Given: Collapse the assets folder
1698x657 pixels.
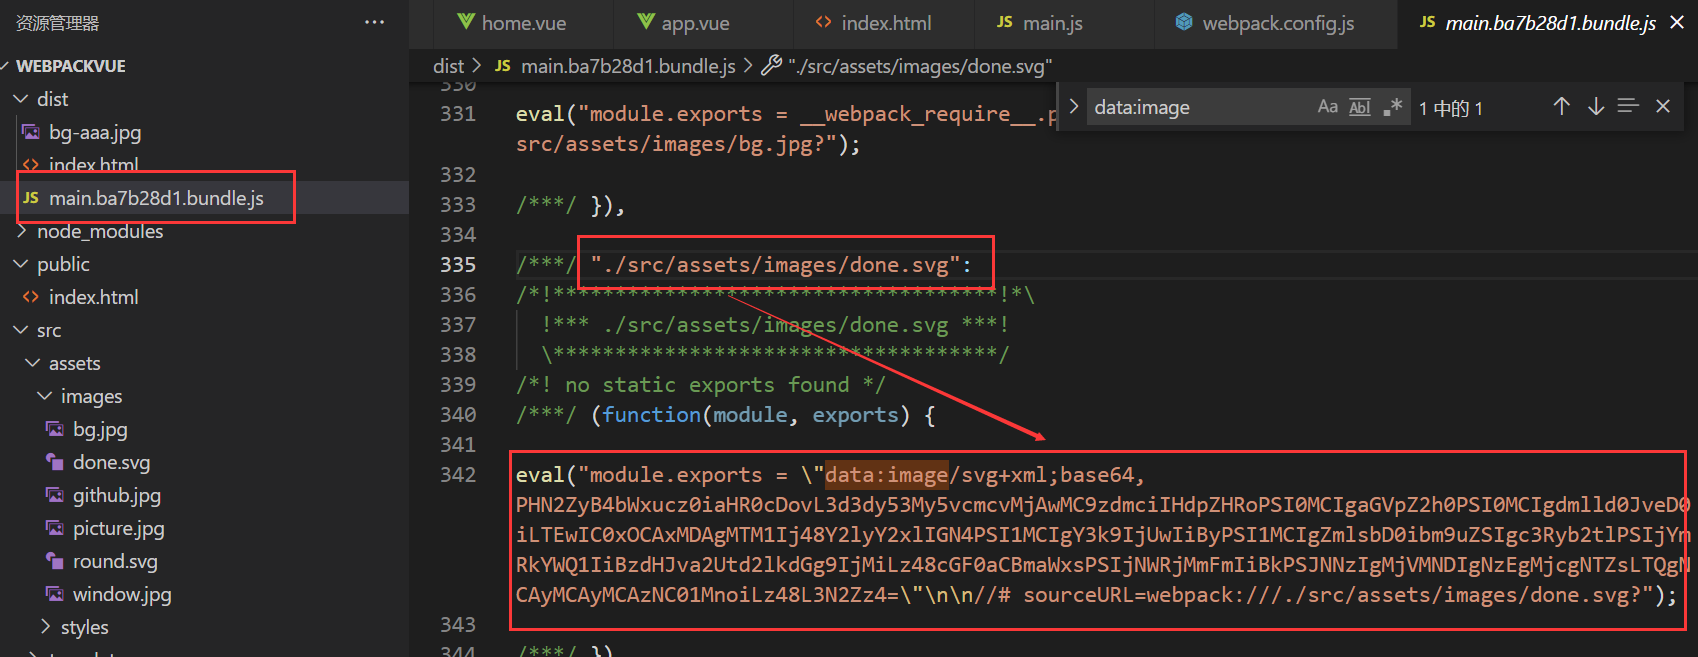Looking at the screenshot, I should click(74, 363).
